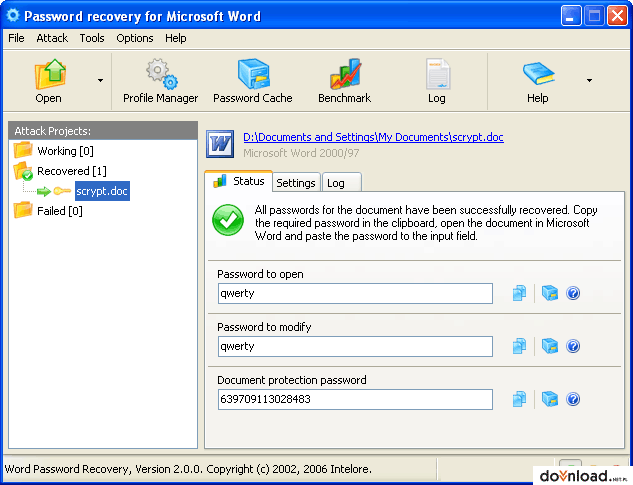Click the application gear icon in title bar
The width and height of the screenshot is (633, 485).
[13, 15]
